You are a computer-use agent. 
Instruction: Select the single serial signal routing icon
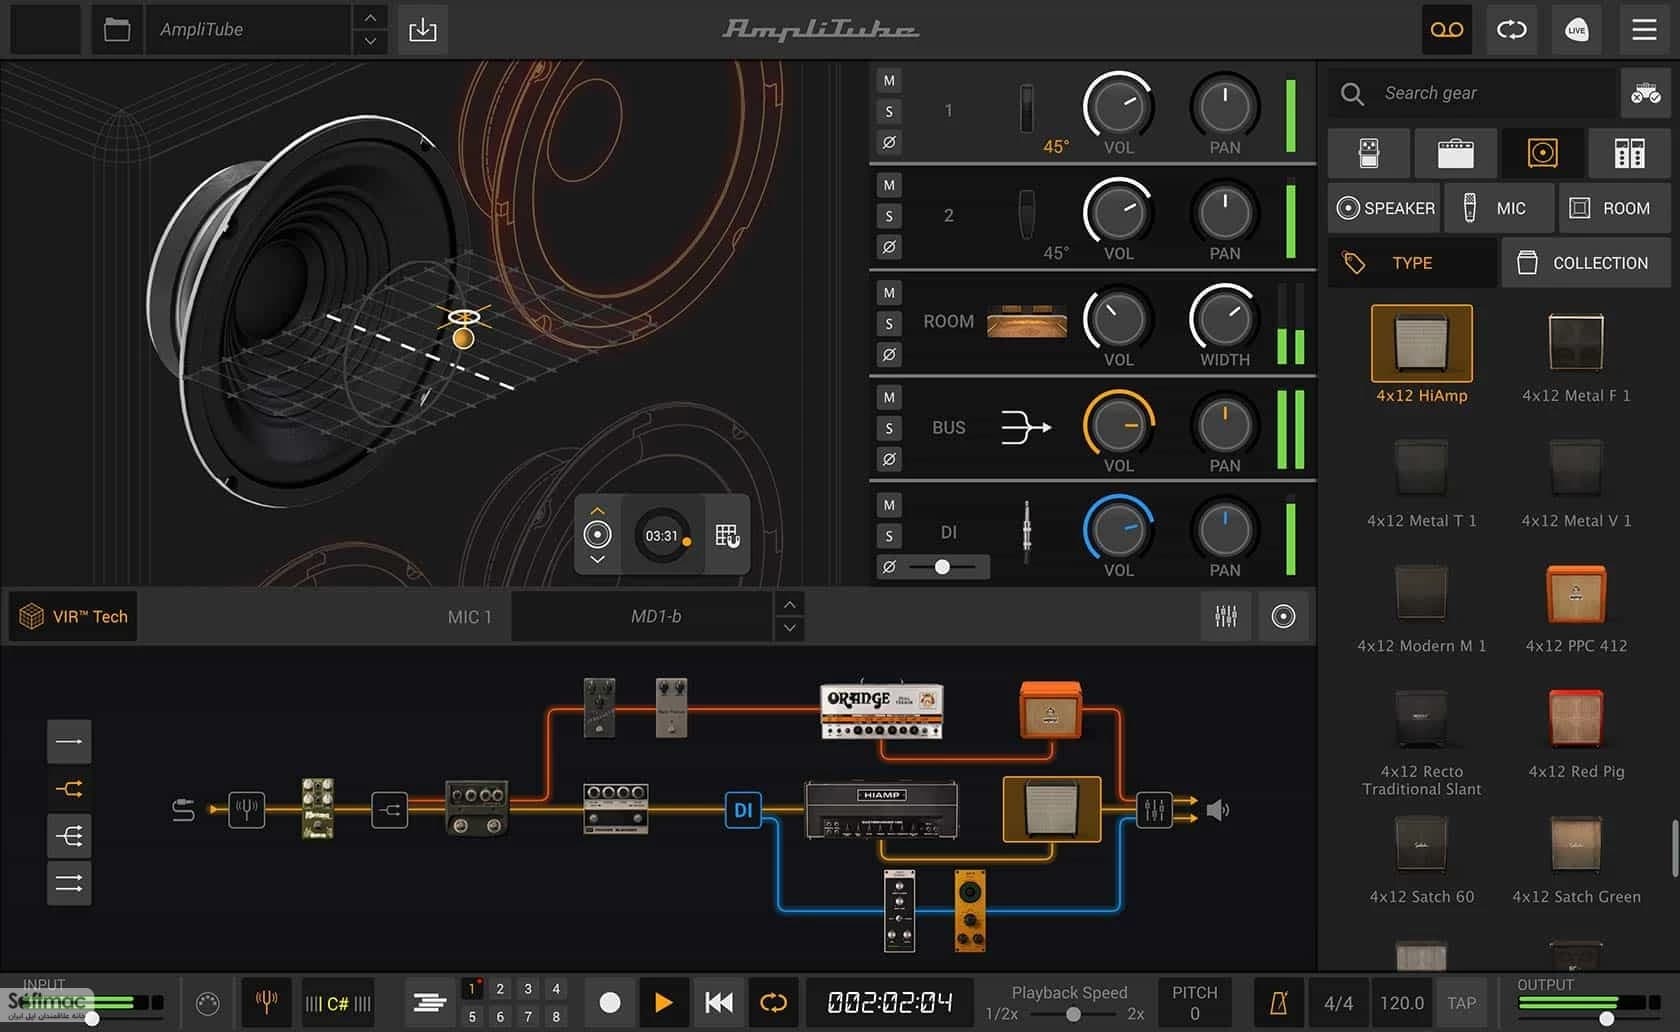coord(69,742)
